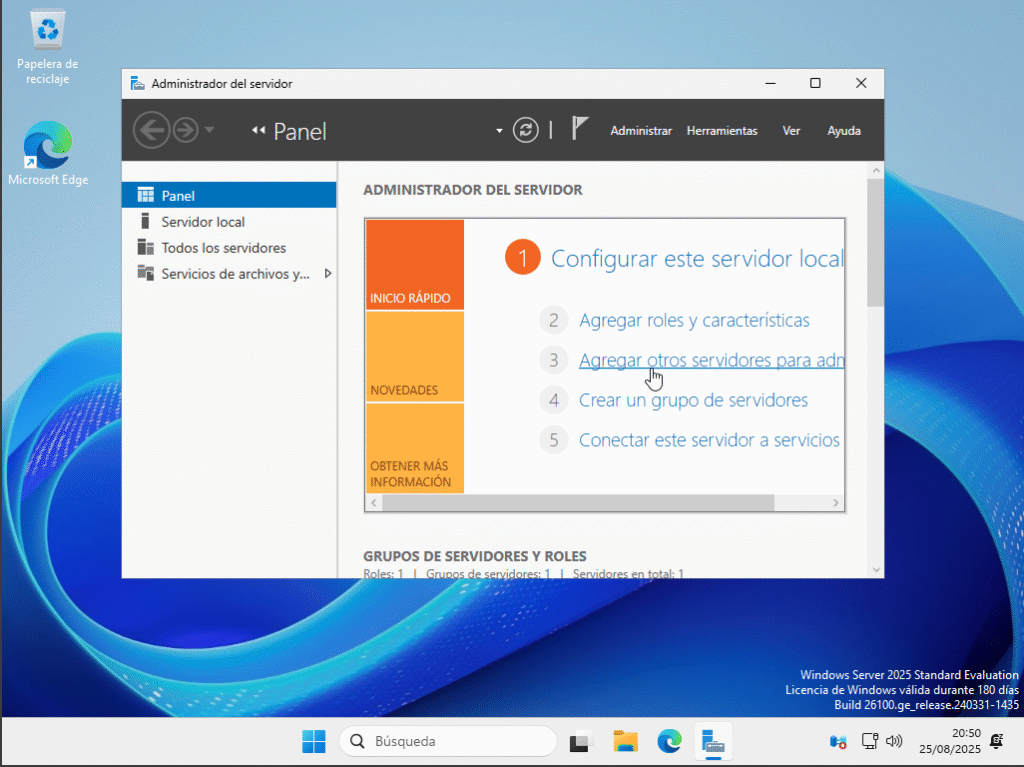Open Task View on the taskbar

coord(579,742)
